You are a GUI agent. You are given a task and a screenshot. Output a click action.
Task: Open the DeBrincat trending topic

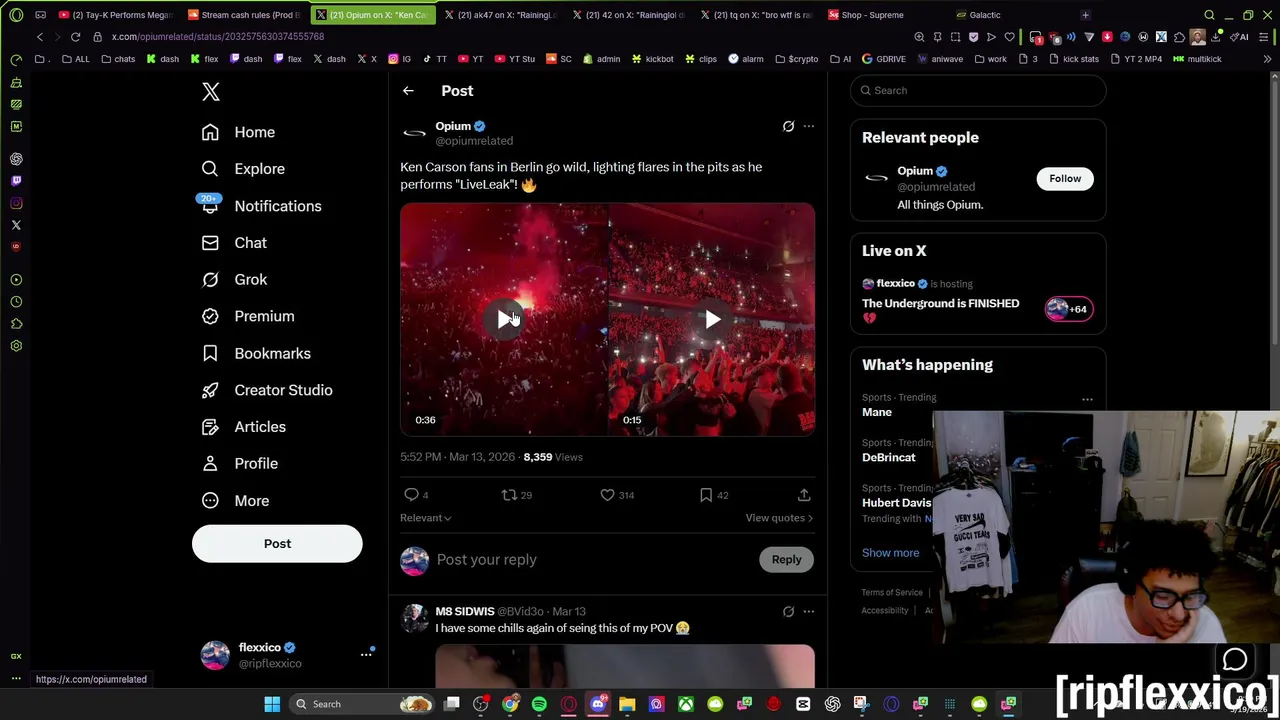coord(889,457)
